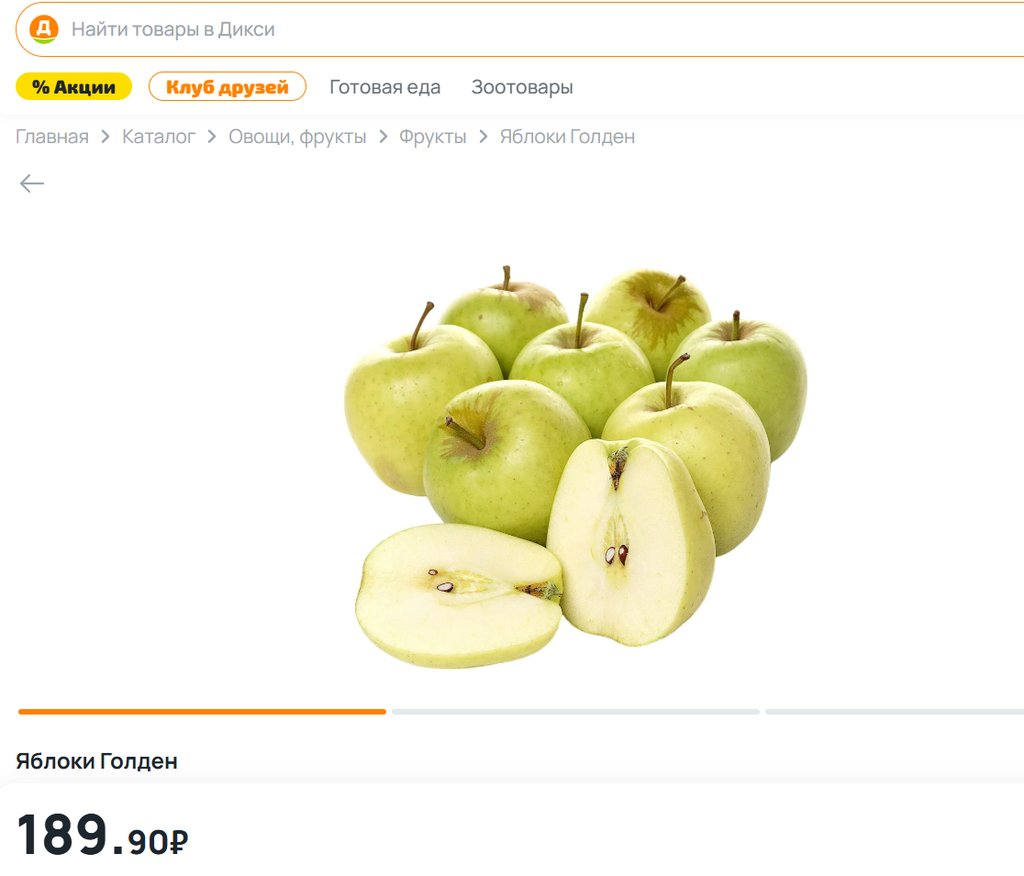Click the orange Дикси logo icon
This screenshot has height=876, width=1024.
tap(44, 29)
